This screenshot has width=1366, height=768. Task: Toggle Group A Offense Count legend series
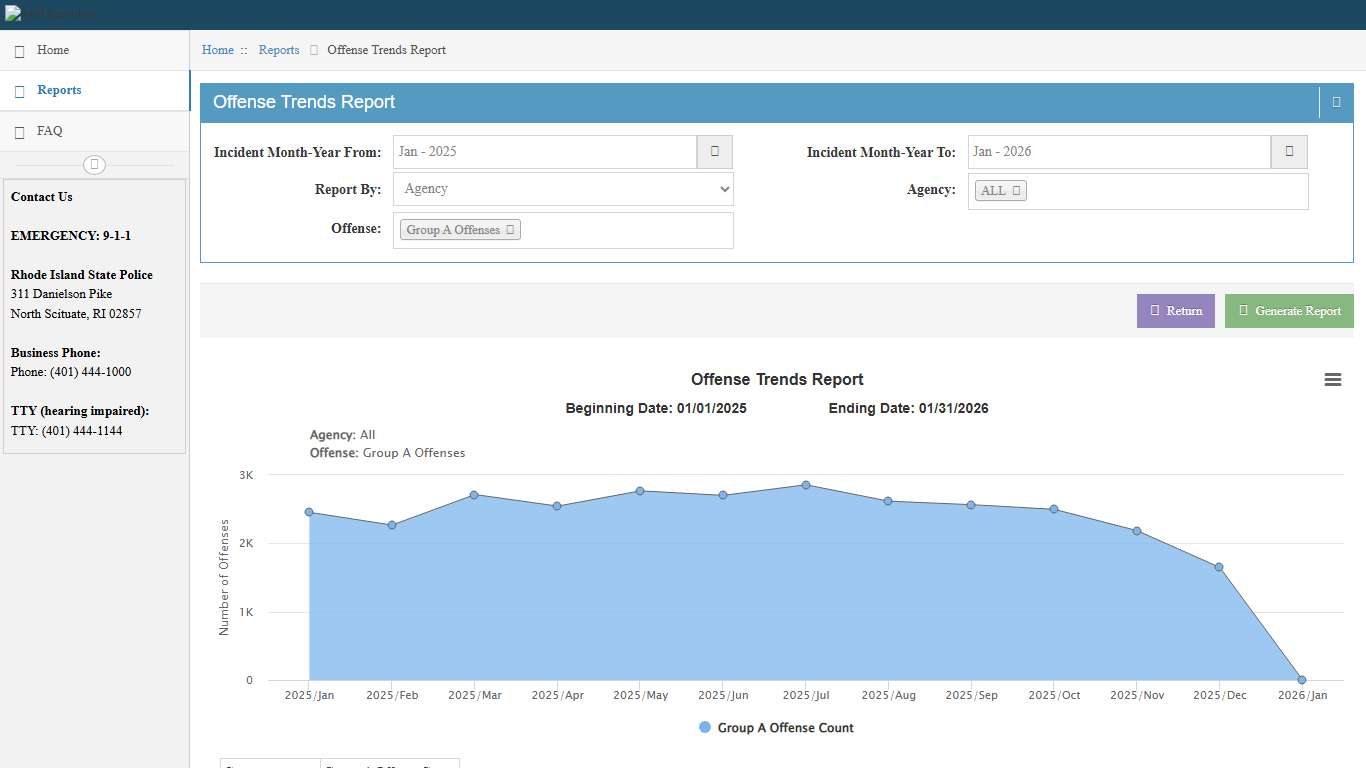click(x=776, y=728)
